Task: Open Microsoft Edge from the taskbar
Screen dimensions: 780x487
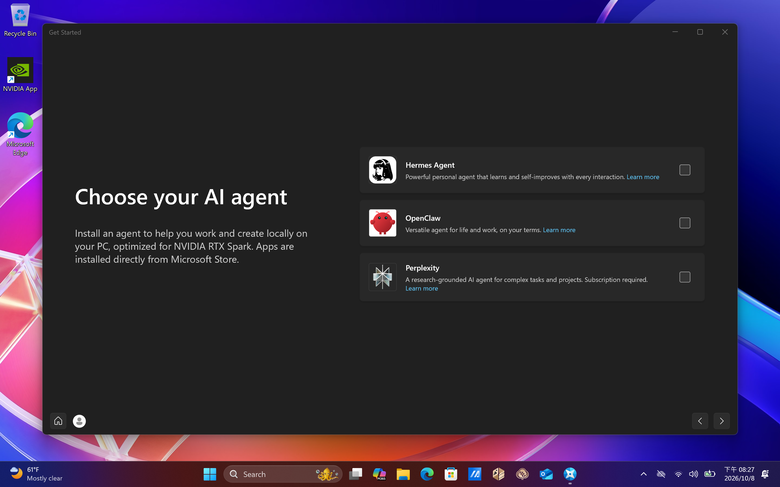Action: tap(427, 474)
